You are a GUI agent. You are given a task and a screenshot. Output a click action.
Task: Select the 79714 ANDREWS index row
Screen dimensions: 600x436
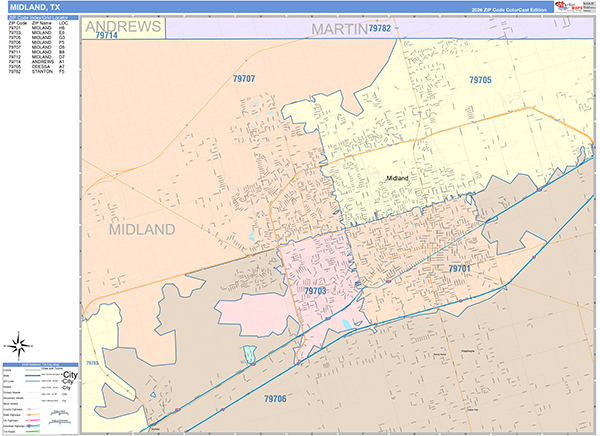[x=37, y=62]
